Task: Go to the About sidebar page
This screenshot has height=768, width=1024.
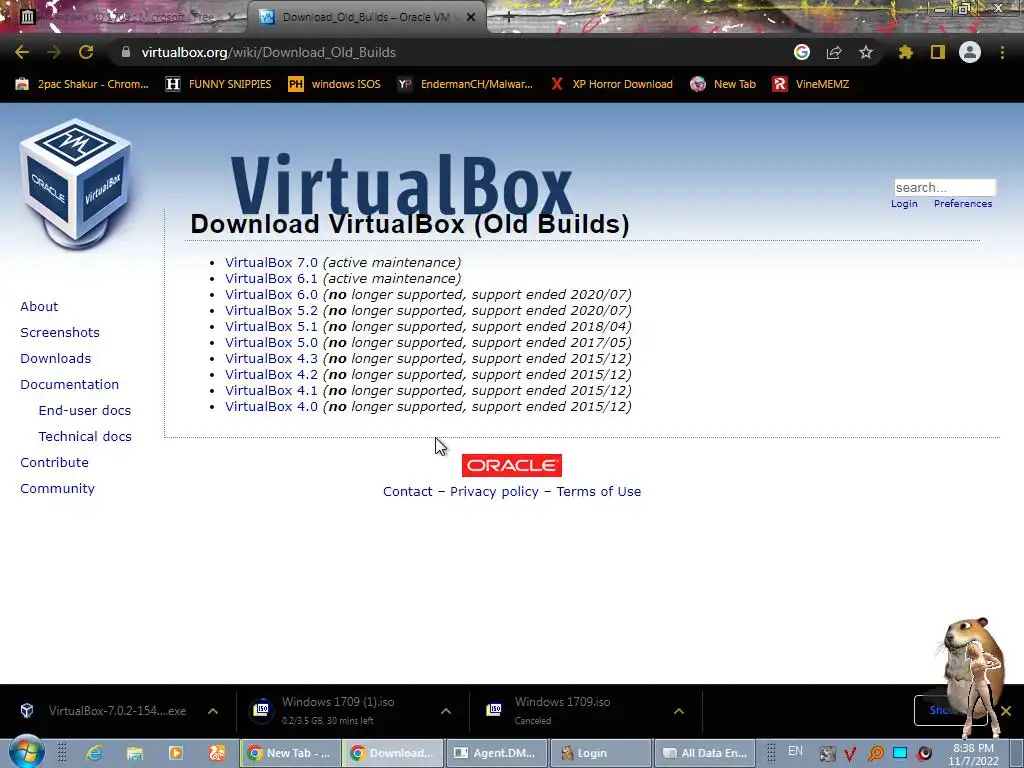Action: pyautogui.click(x=39, y=306)
